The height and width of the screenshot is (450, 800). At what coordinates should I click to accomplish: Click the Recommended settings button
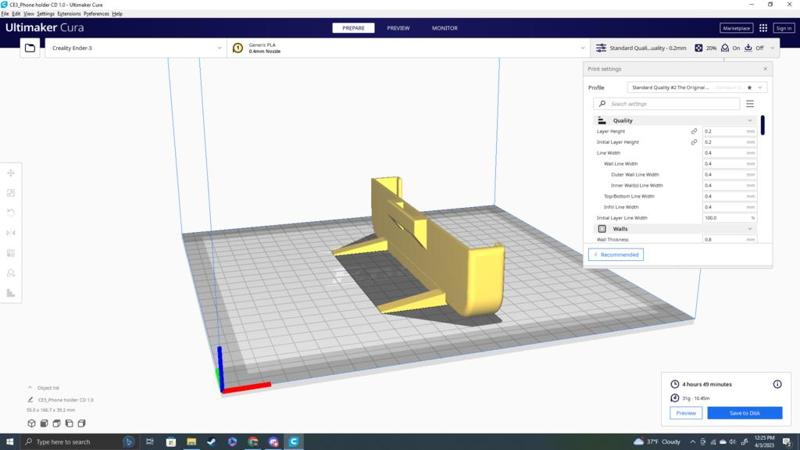(616, 255)
